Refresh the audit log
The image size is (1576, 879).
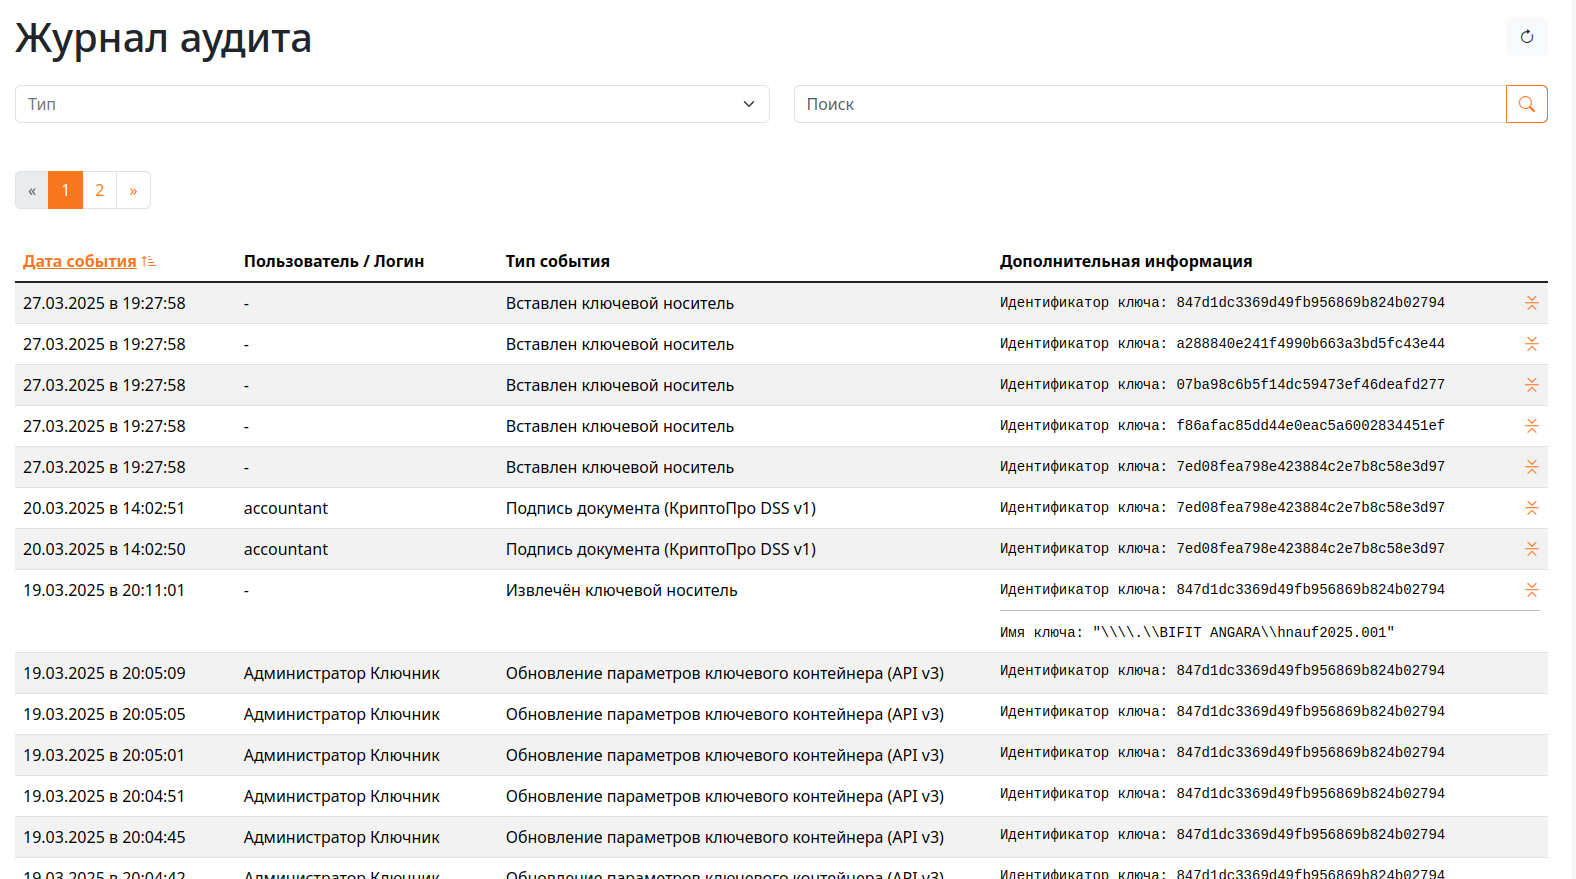pos(1526,37)
